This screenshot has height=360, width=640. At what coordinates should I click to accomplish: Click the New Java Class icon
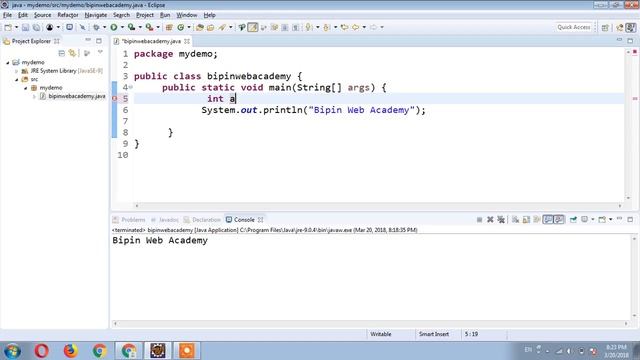(x=180, y=27)
